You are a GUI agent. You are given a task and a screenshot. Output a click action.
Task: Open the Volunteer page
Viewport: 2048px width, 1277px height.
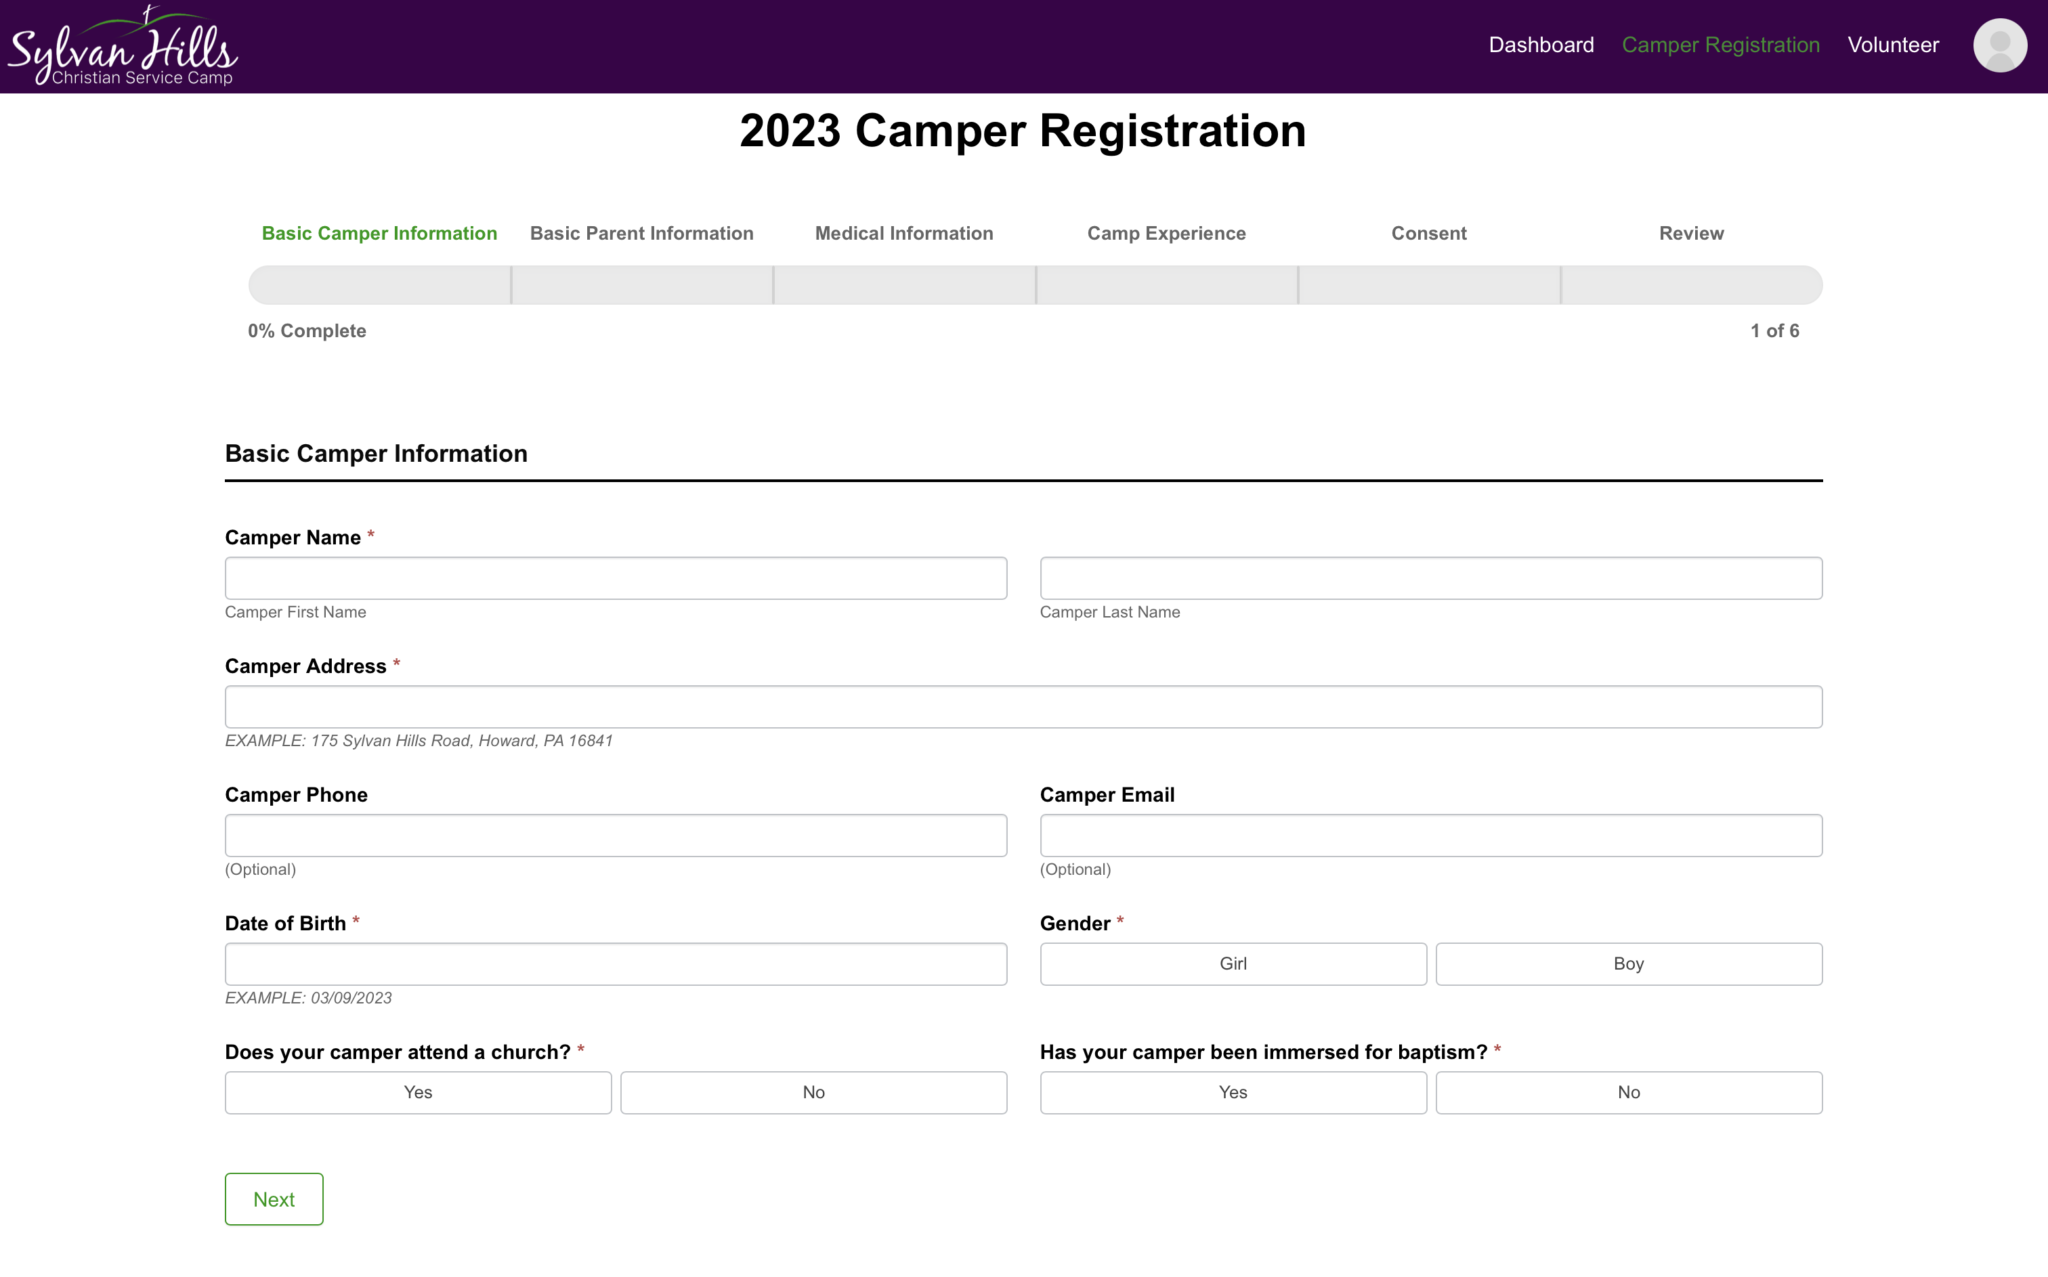pyautogui.click(x=1892, y=45)
